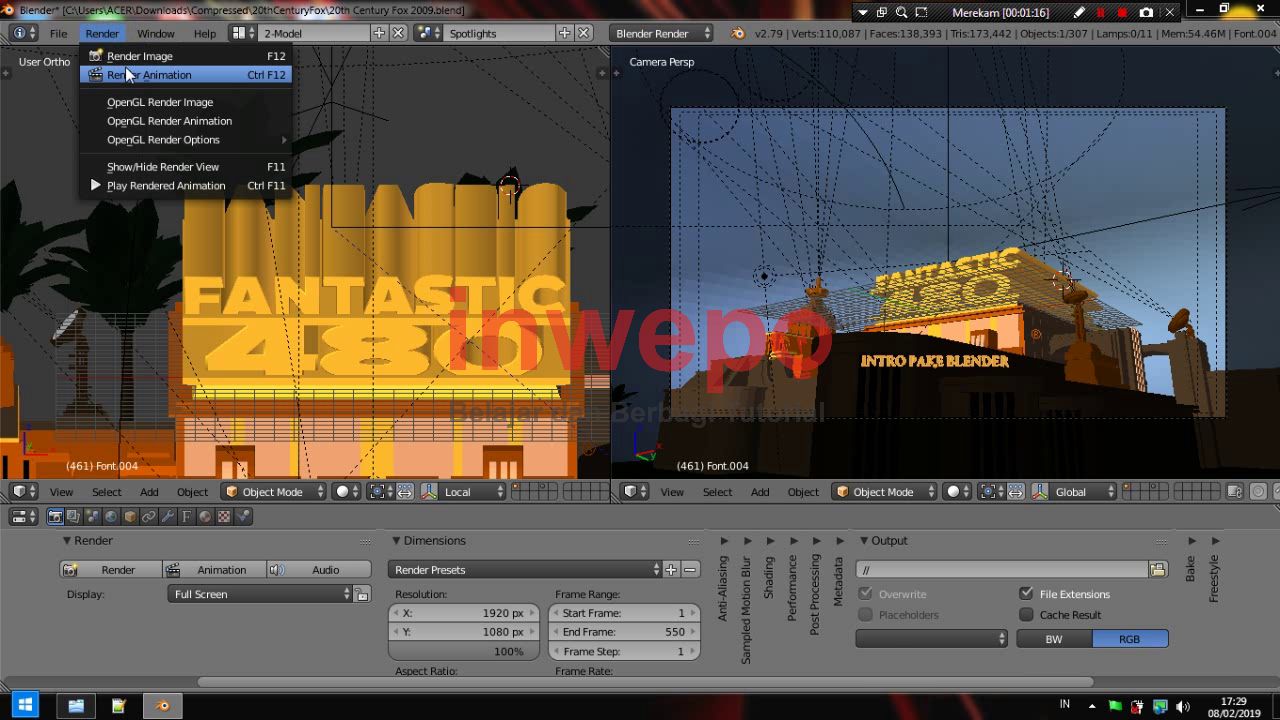Viewport: 1280px width, 720px height.
Task: Open the Font data properties tab (F icon)
Action: point(186,517)
